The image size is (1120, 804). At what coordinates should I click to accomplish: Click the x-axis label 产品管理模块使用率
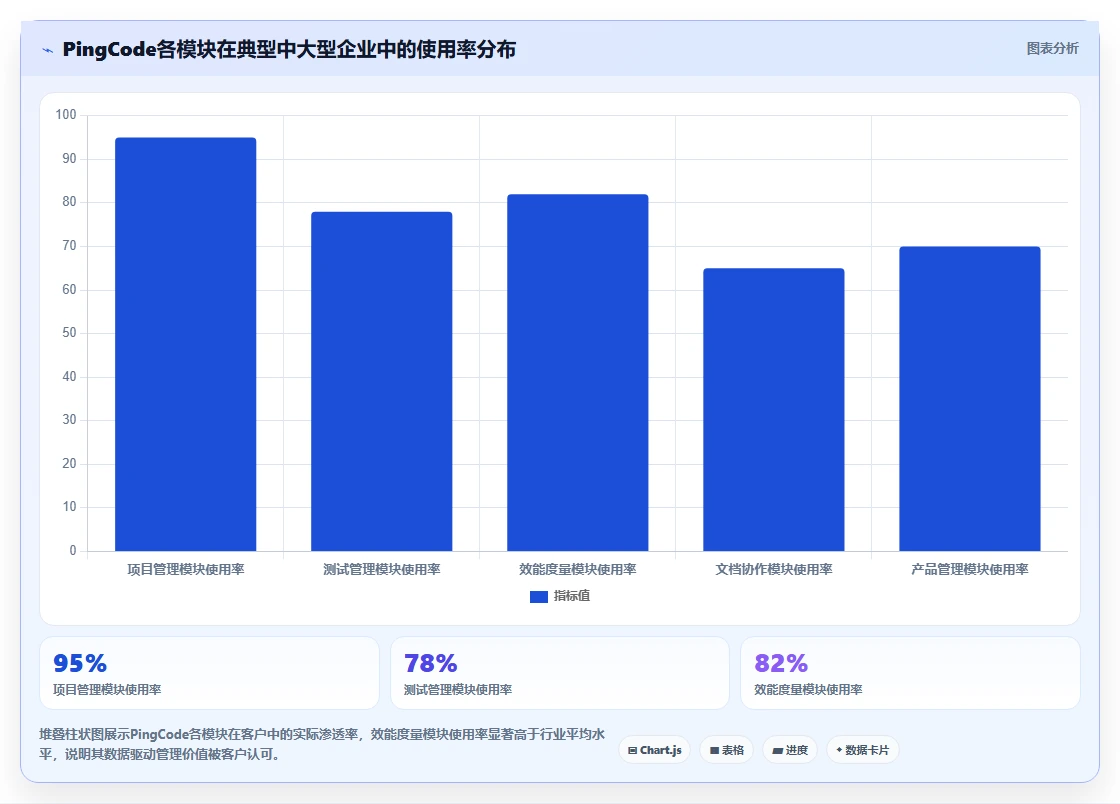[969, 570]
